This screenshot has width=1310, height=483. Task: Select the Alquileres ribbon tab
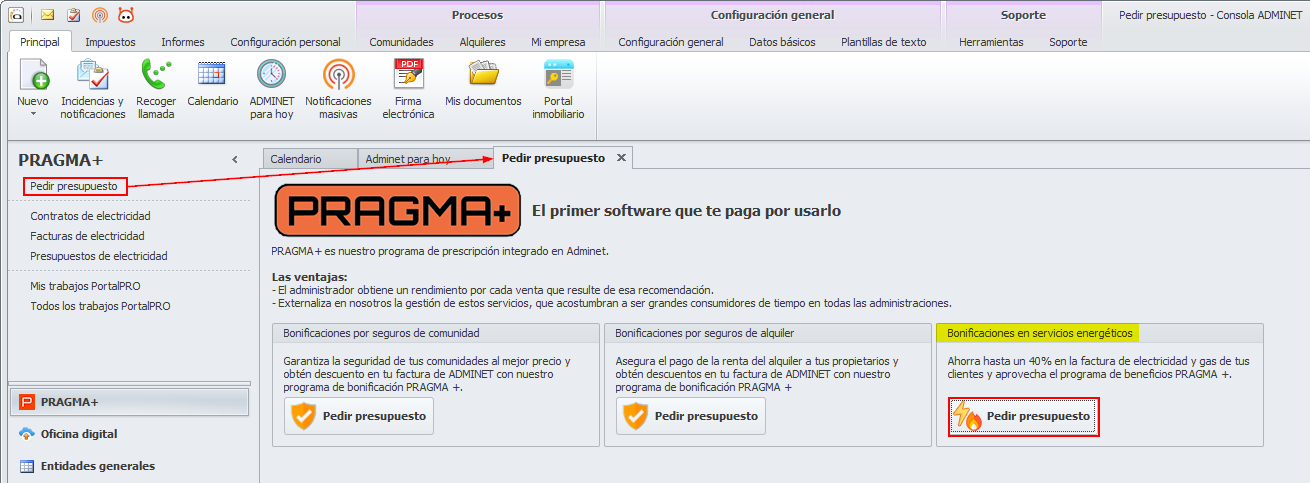[482, 42]
